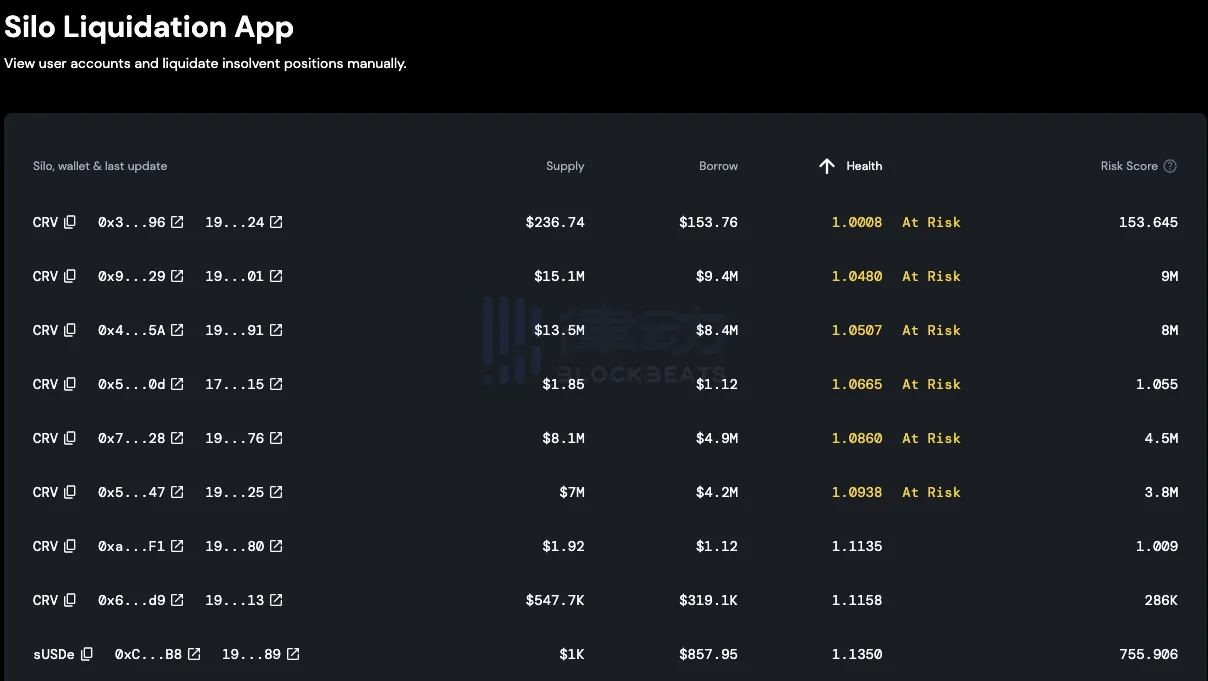Image resolution: width=1208 pixels, height=681 pixels.
Task: Click the Silo, wallet & last update header
Action: point(100,166)
